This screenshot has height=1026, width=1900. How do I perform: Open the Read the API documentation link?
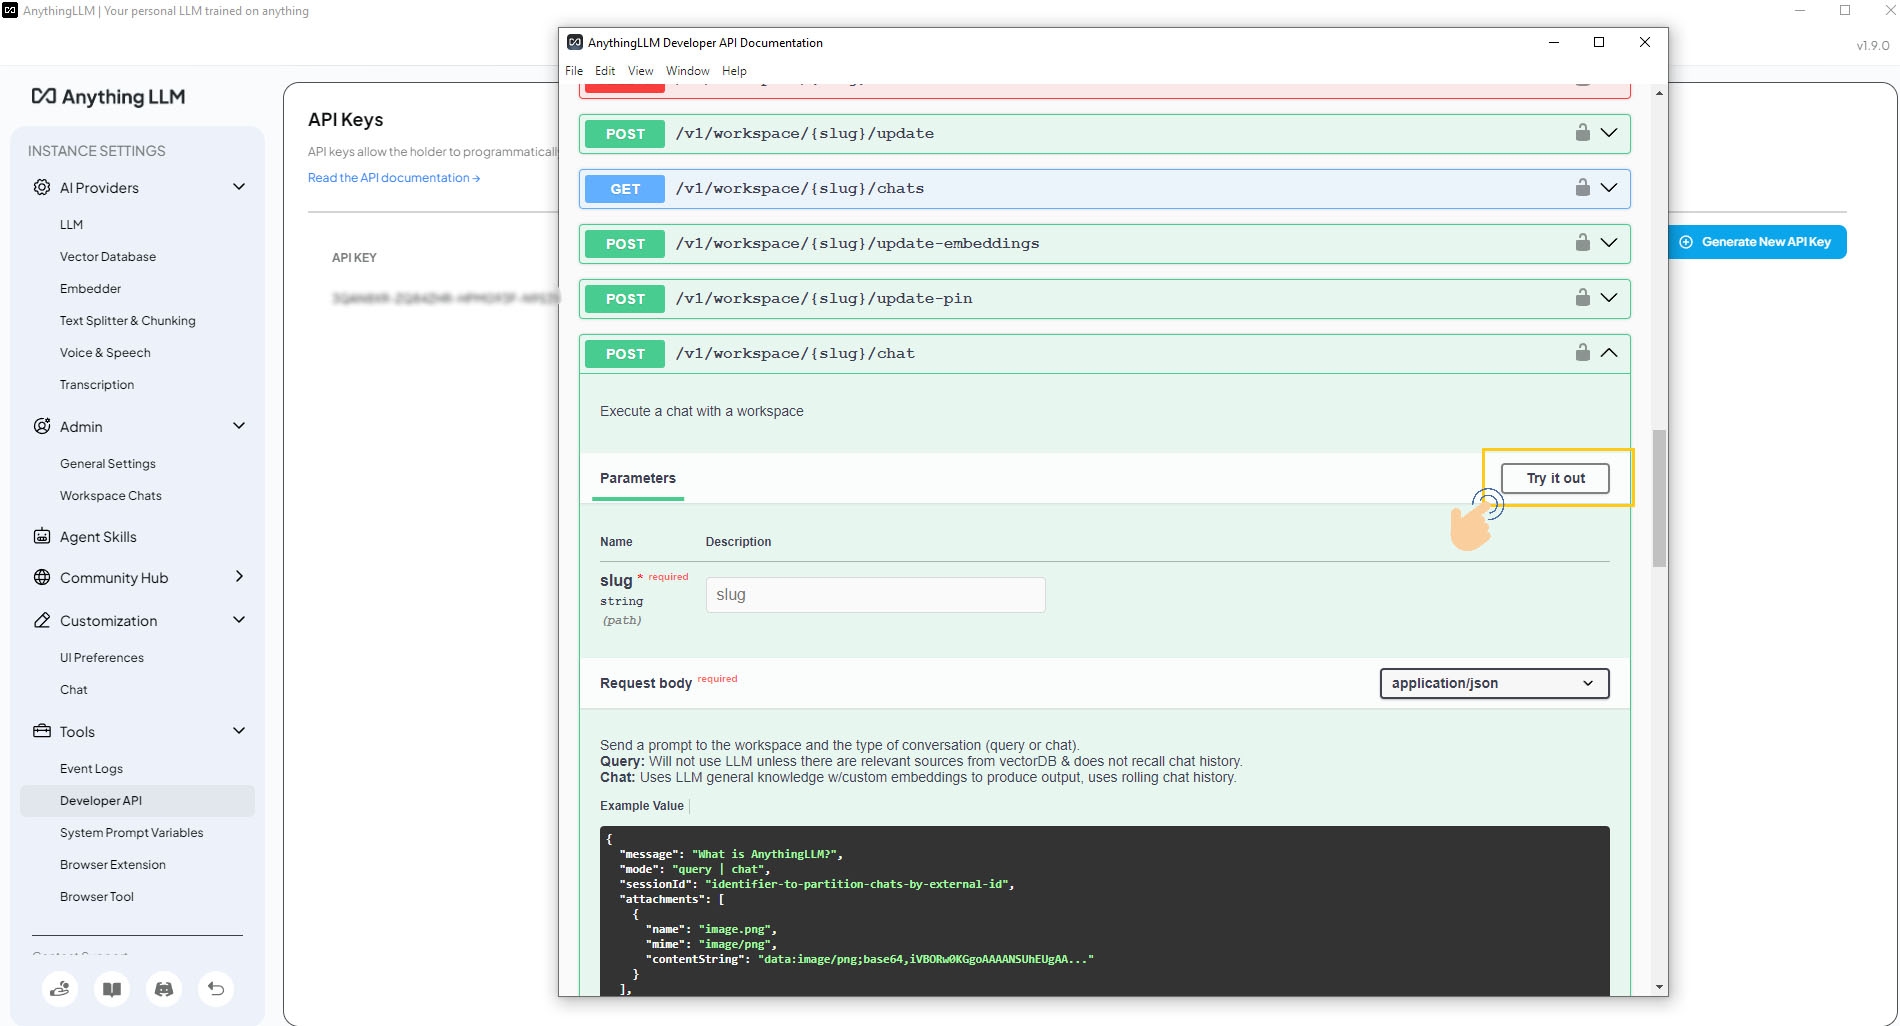click(x=393, y=177)
